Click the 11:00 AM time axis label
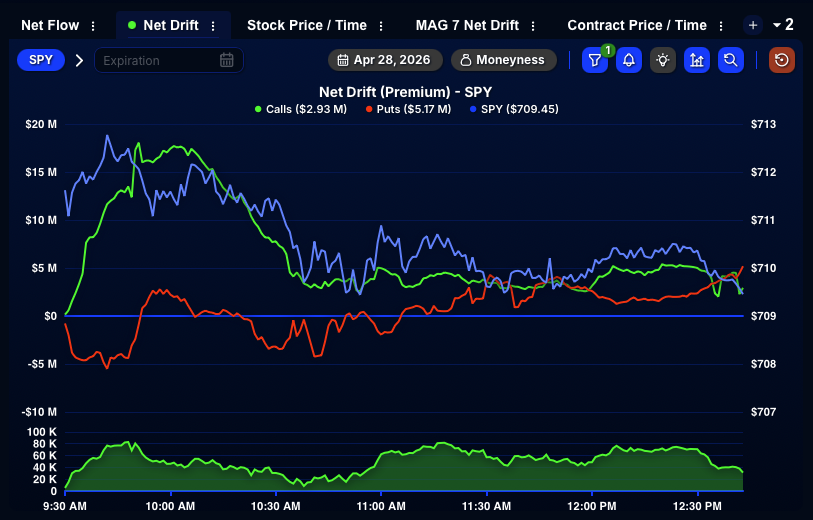 (381, 506)
